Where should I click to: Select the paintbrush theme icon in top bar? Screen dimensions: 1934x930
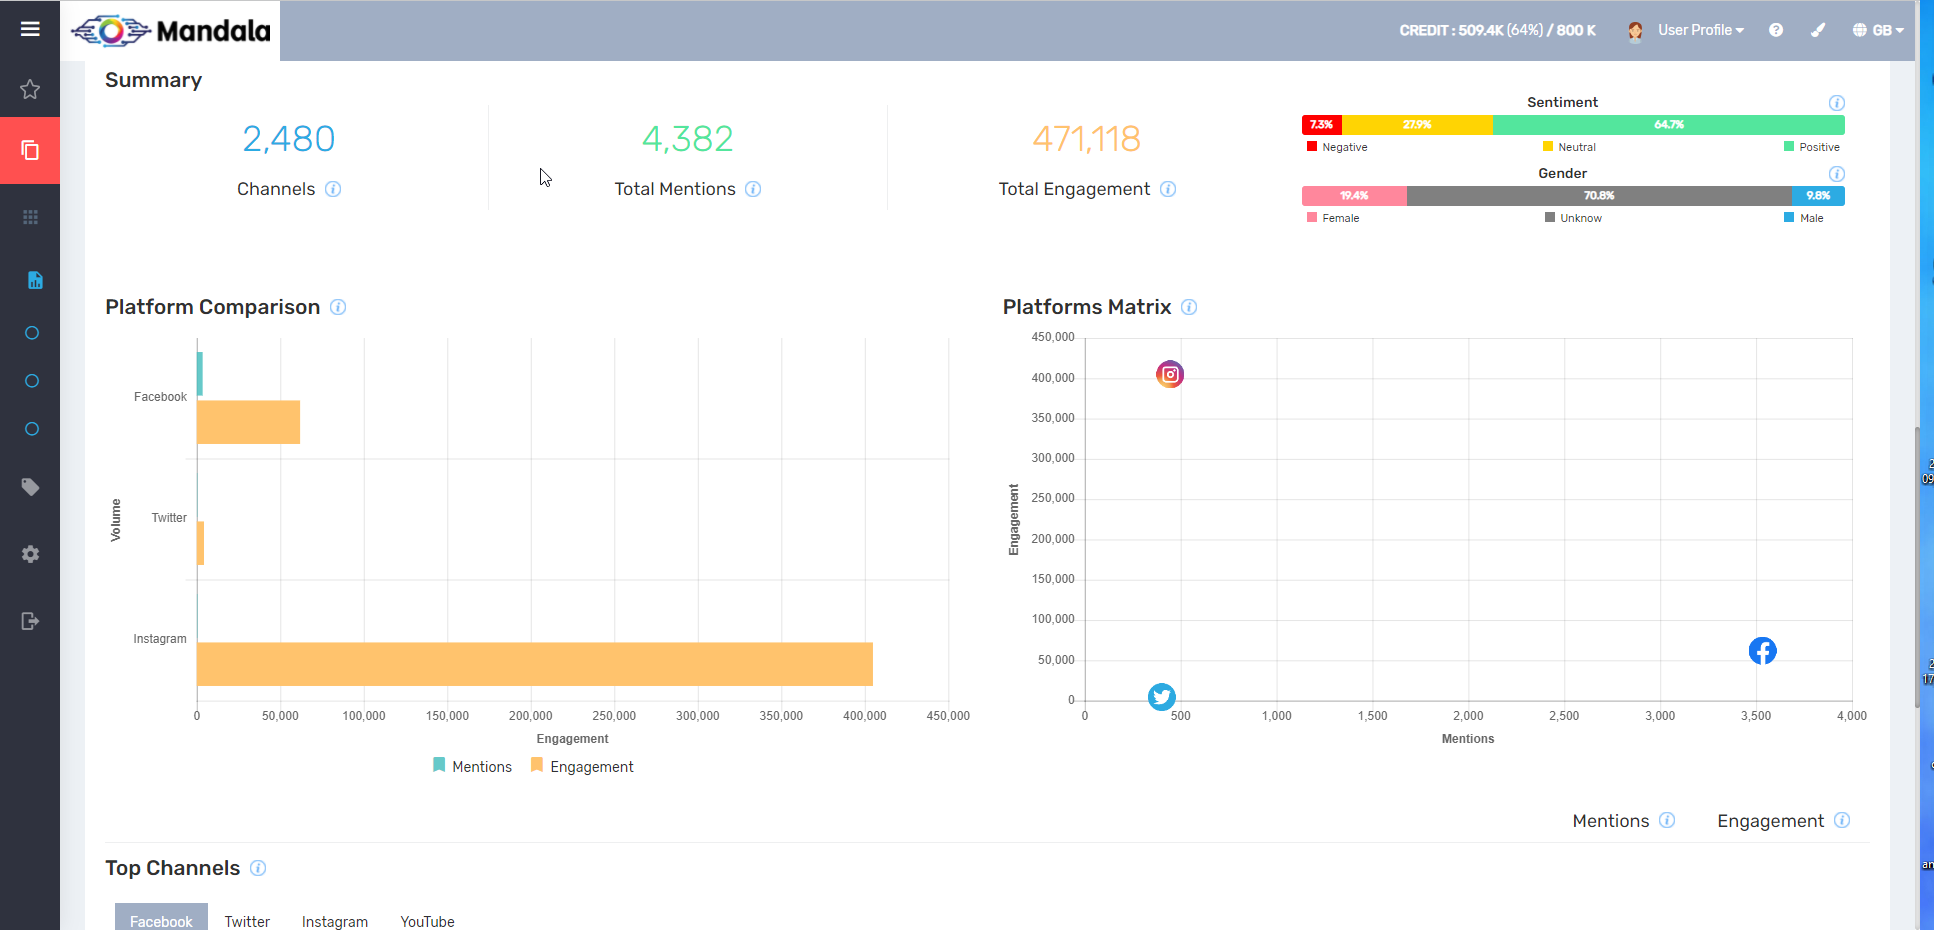1818,30
